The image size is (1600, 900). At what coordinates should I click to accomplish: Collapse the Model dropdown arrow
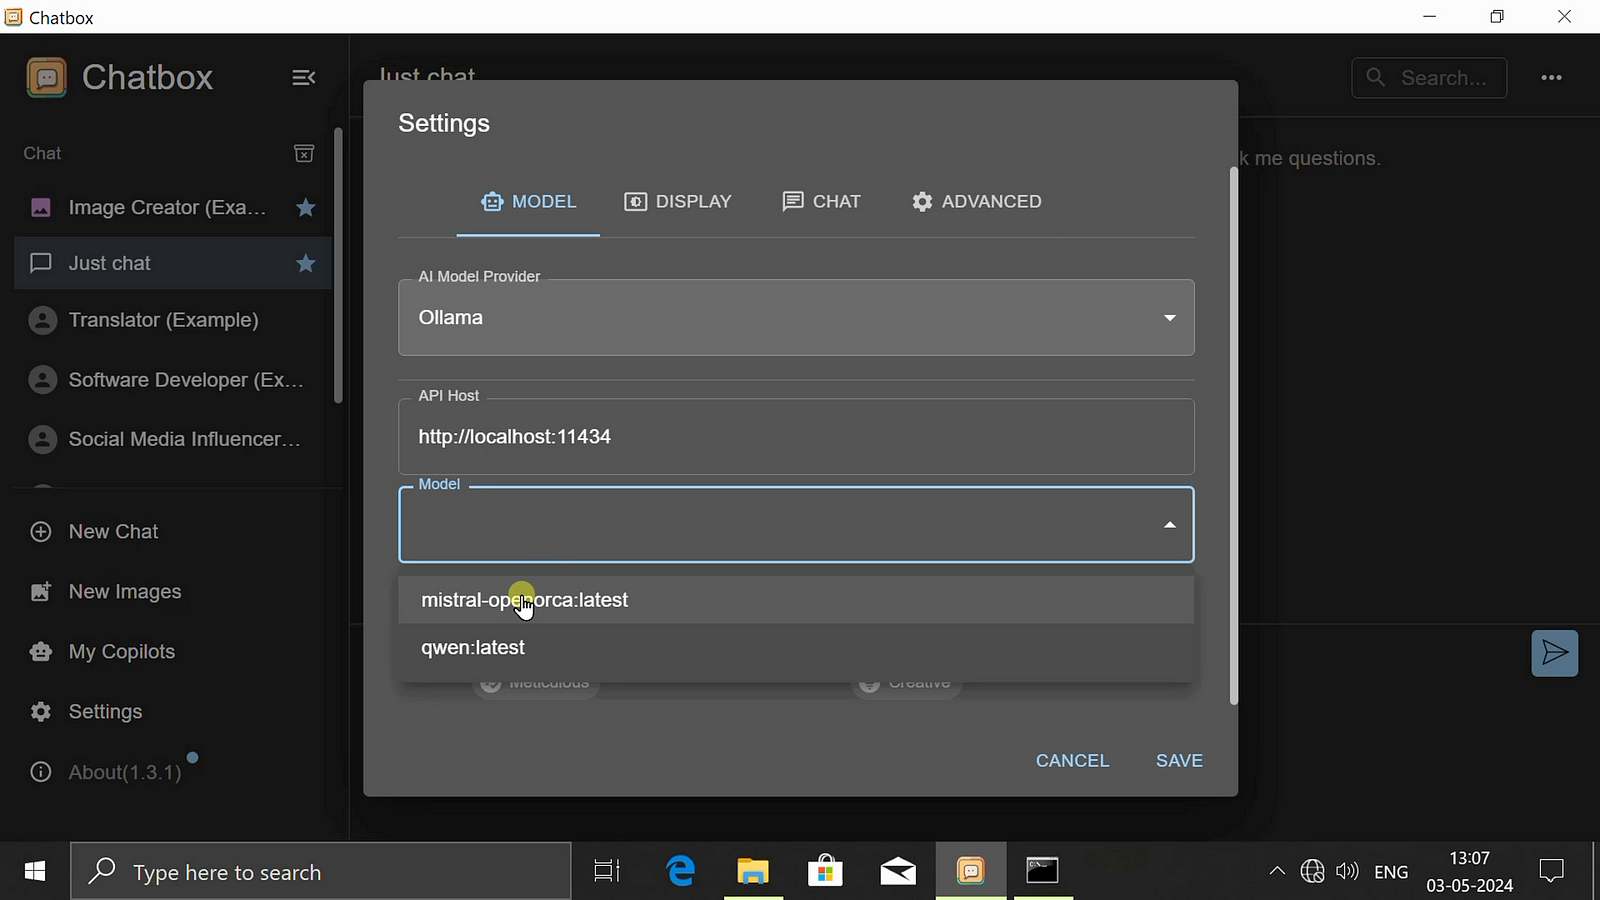(1169, 525)
